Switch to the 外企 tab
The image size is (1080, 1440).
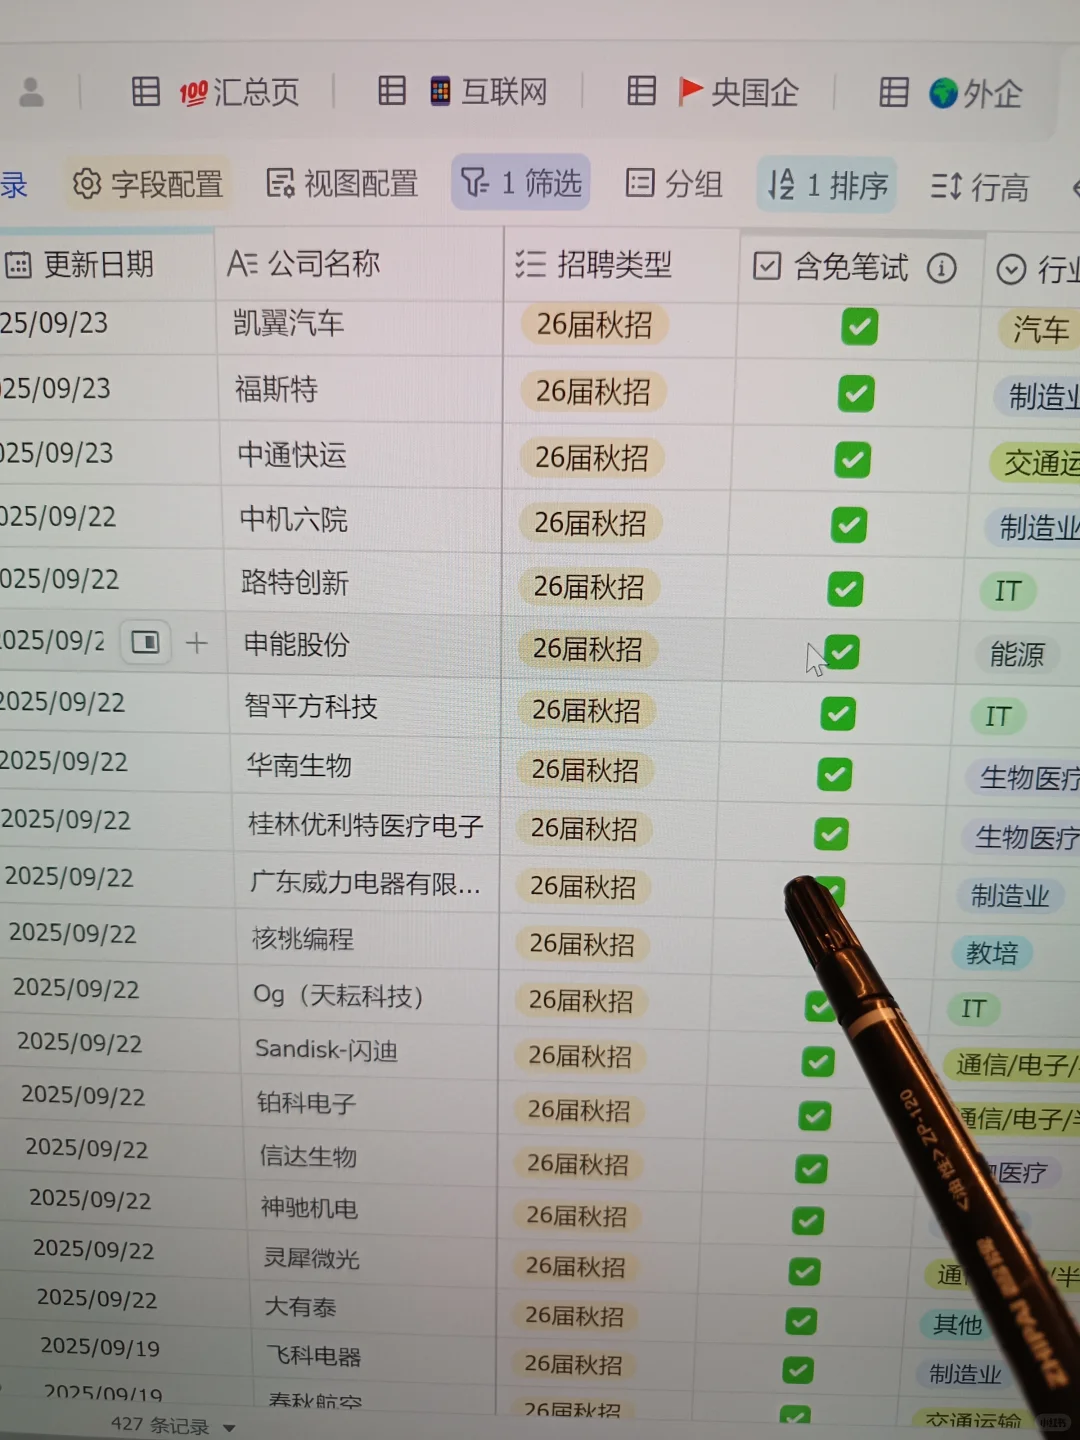pyautogui.click(x=992, y=93)
